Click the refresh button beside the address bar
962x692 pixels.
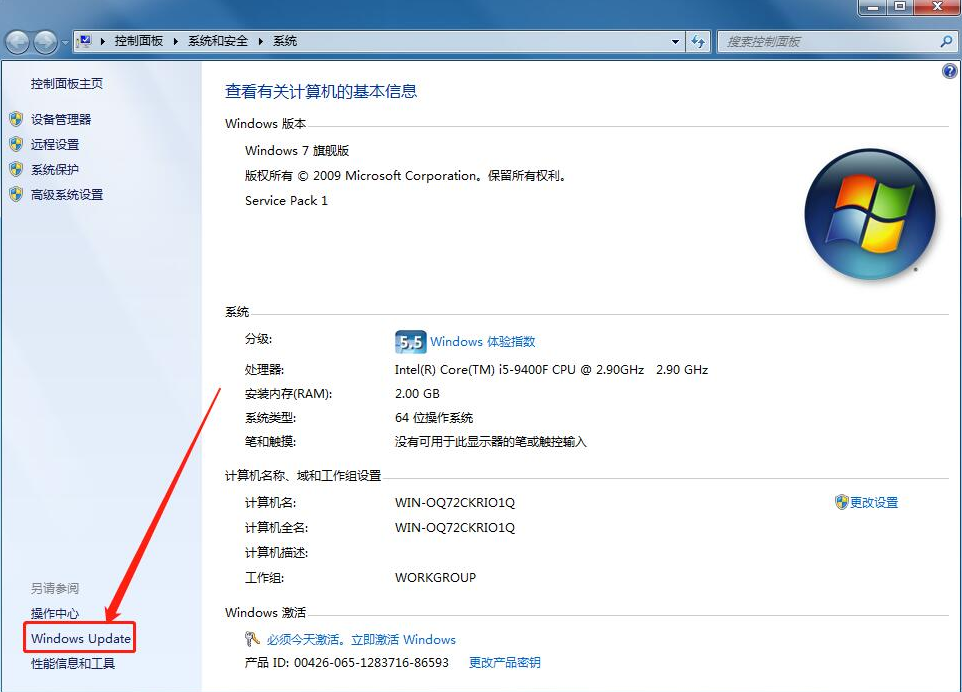tap(698, 42)
